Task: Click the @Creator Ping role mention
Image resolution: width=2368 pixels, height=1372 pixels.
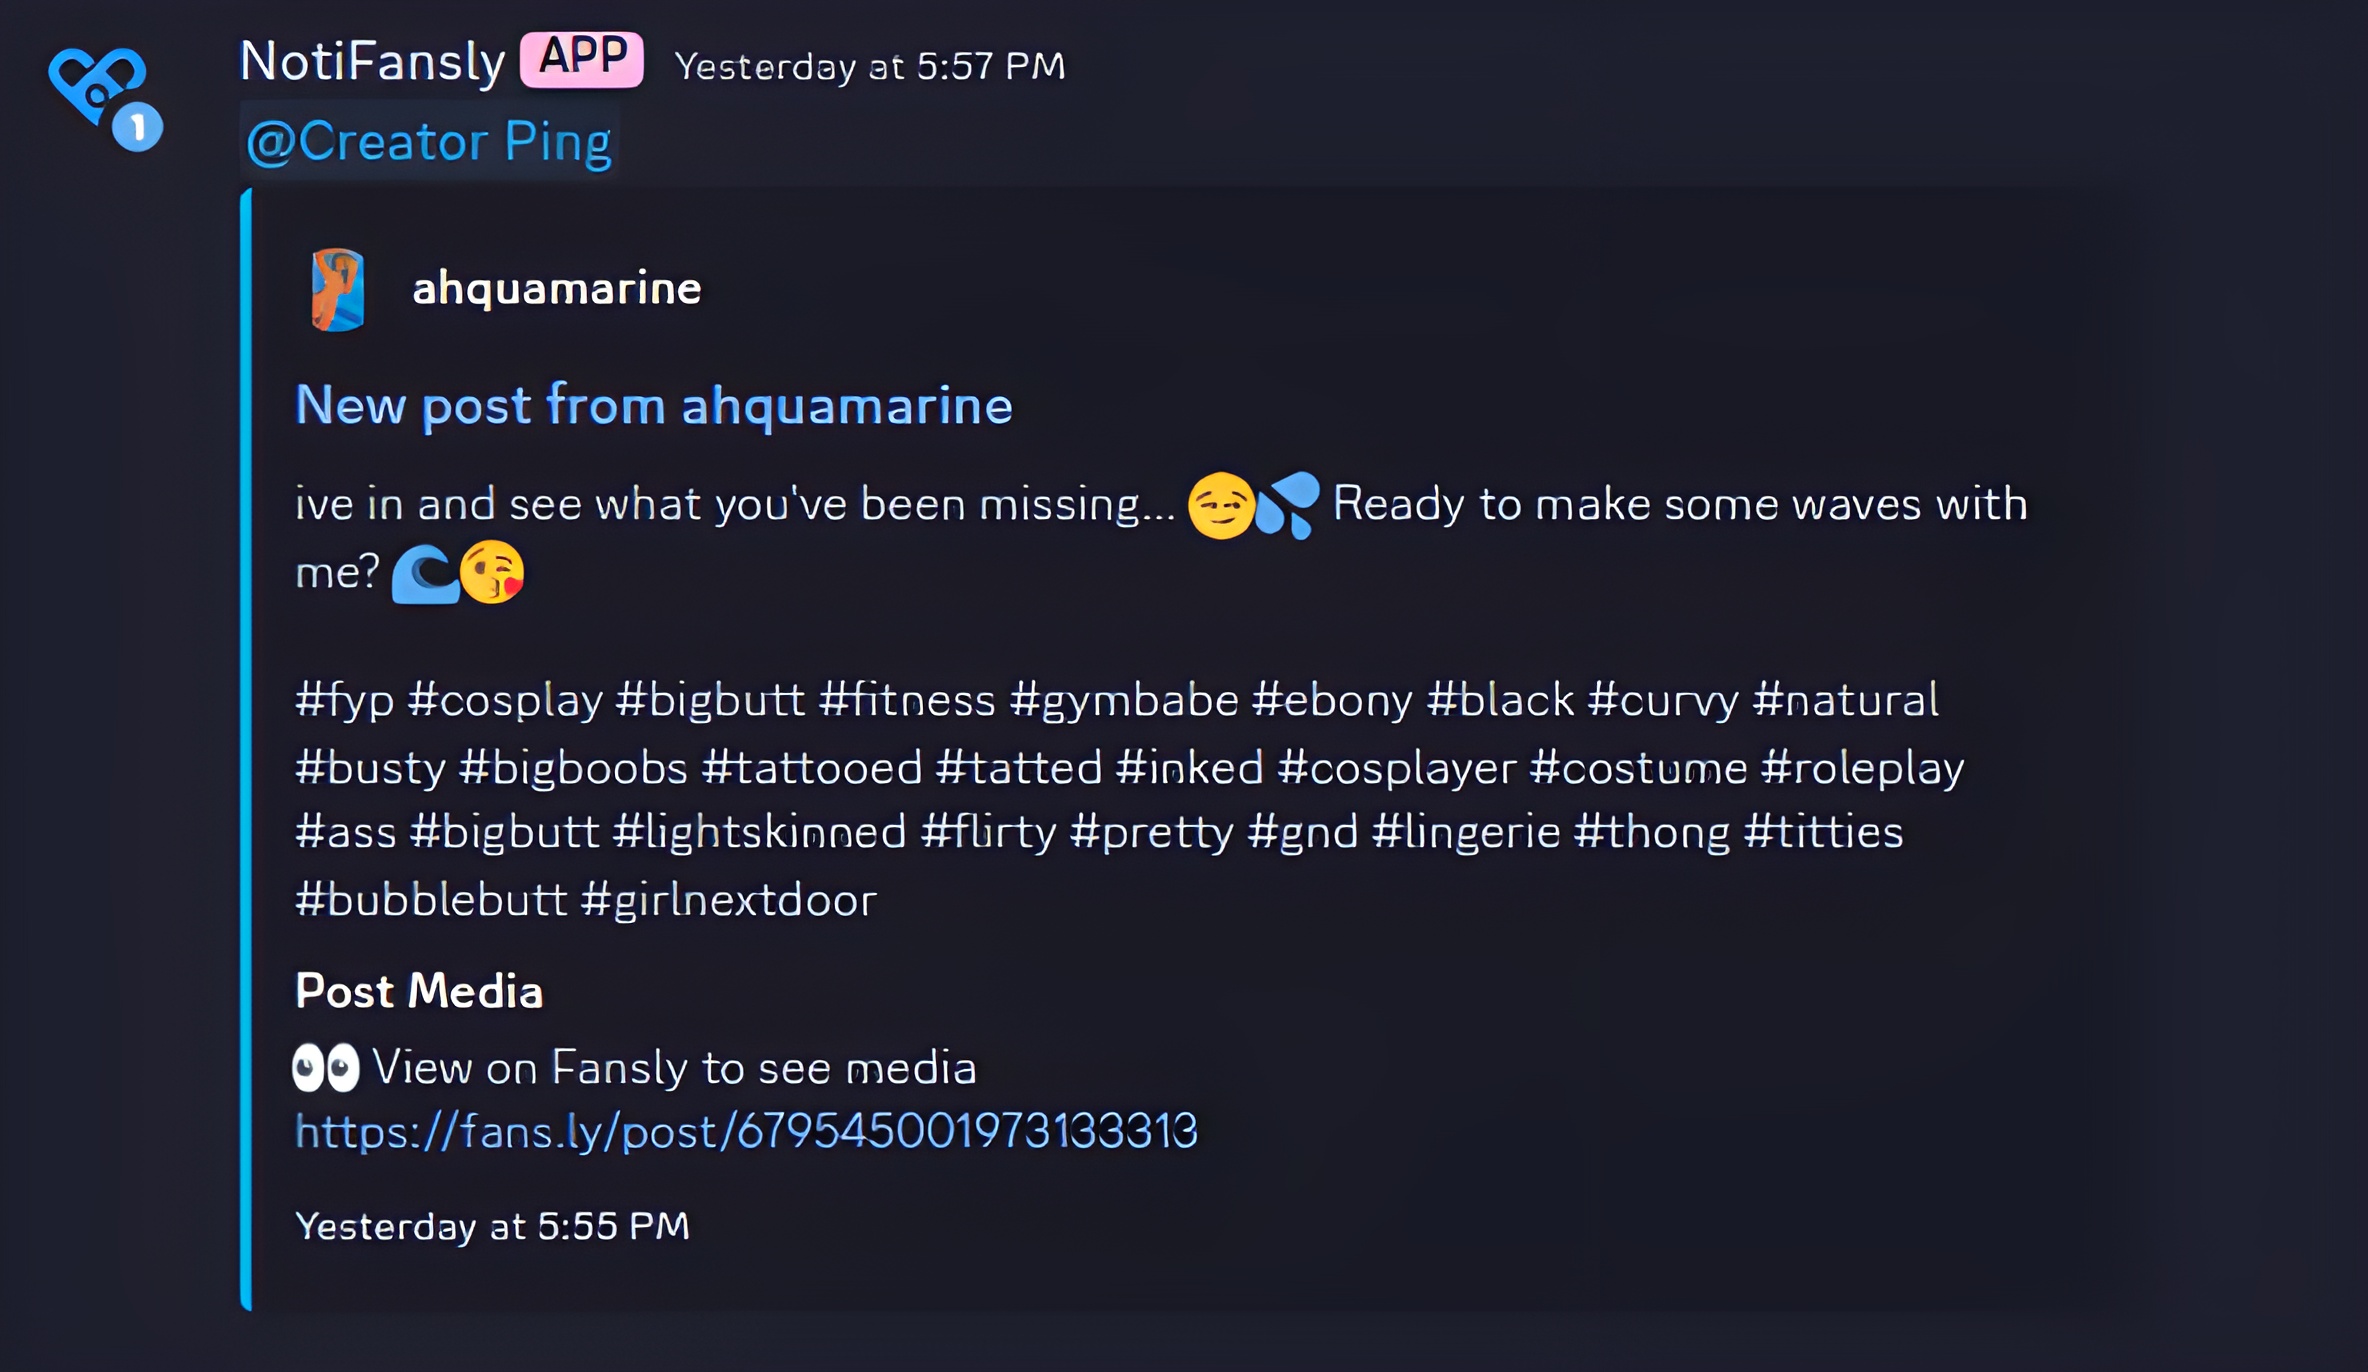Action: 429,141
